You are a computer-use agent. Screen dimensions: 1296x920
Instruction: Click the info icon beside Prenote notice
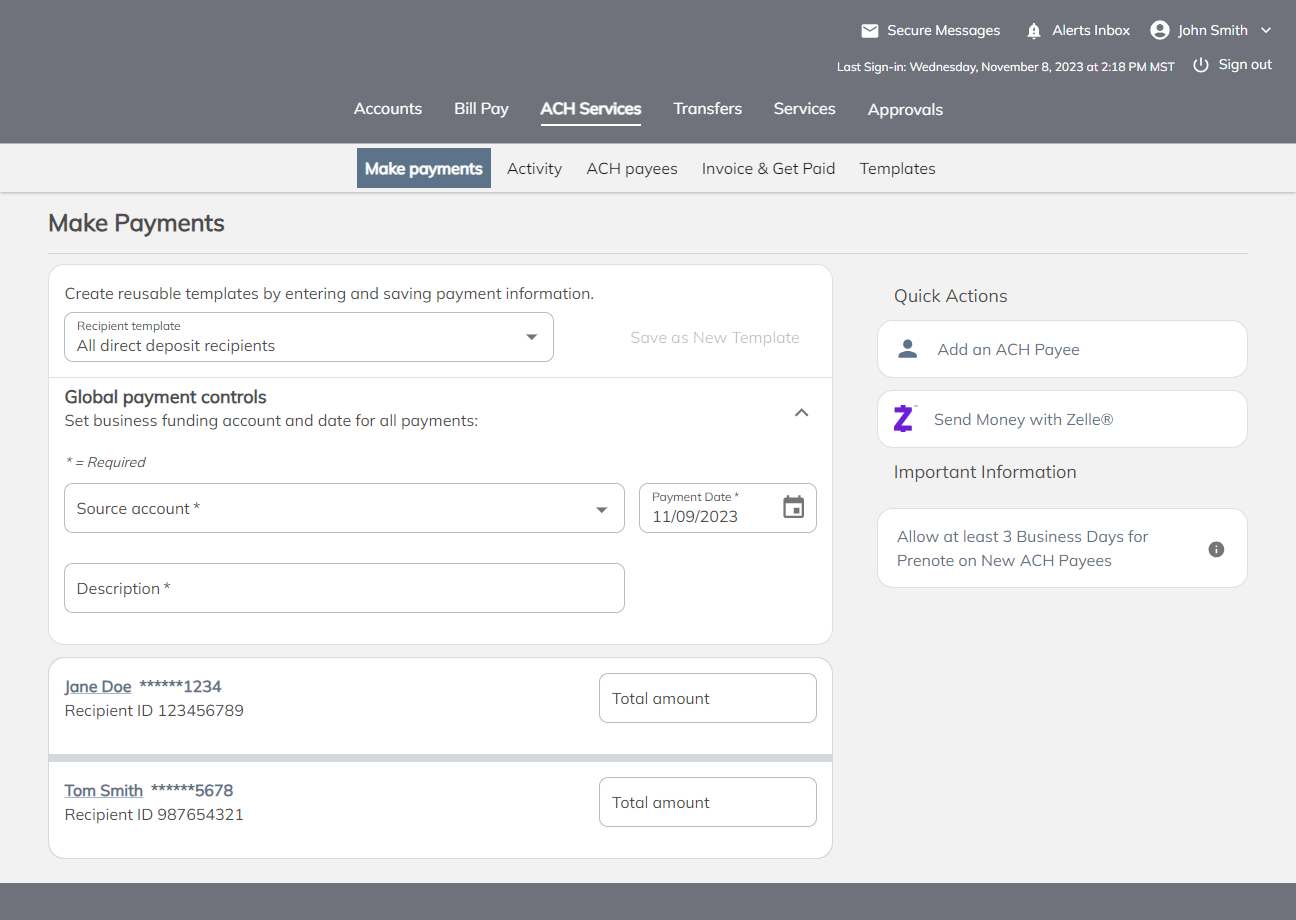(x=1216, y=549)
